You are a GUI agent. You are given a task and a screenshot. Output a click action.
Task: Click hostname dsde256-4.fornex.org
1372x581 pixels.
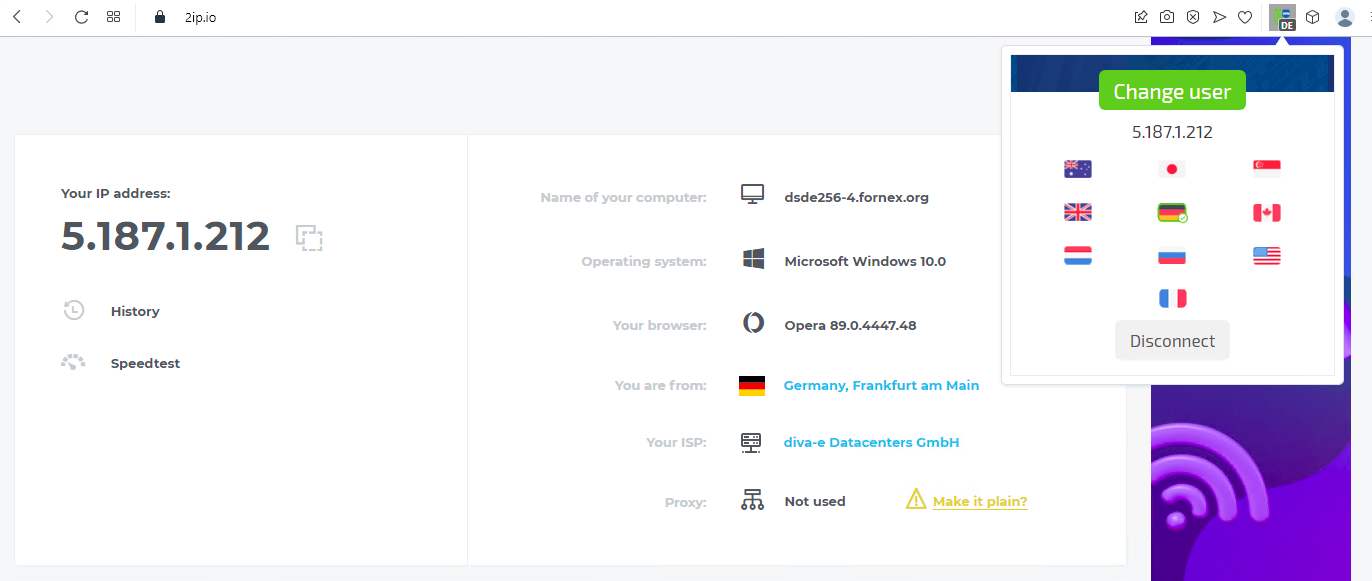point(857,198)
